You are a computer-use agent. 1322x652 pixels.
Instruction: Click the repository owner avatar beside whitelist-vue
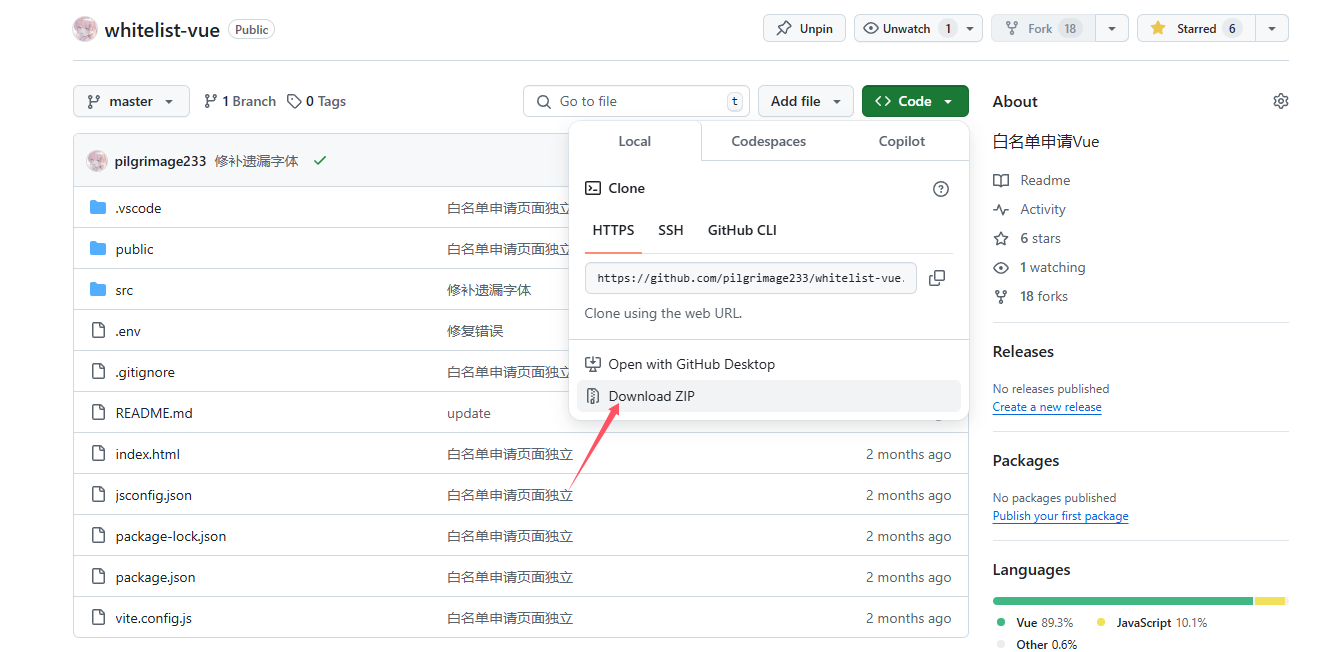tap(85, 29)
